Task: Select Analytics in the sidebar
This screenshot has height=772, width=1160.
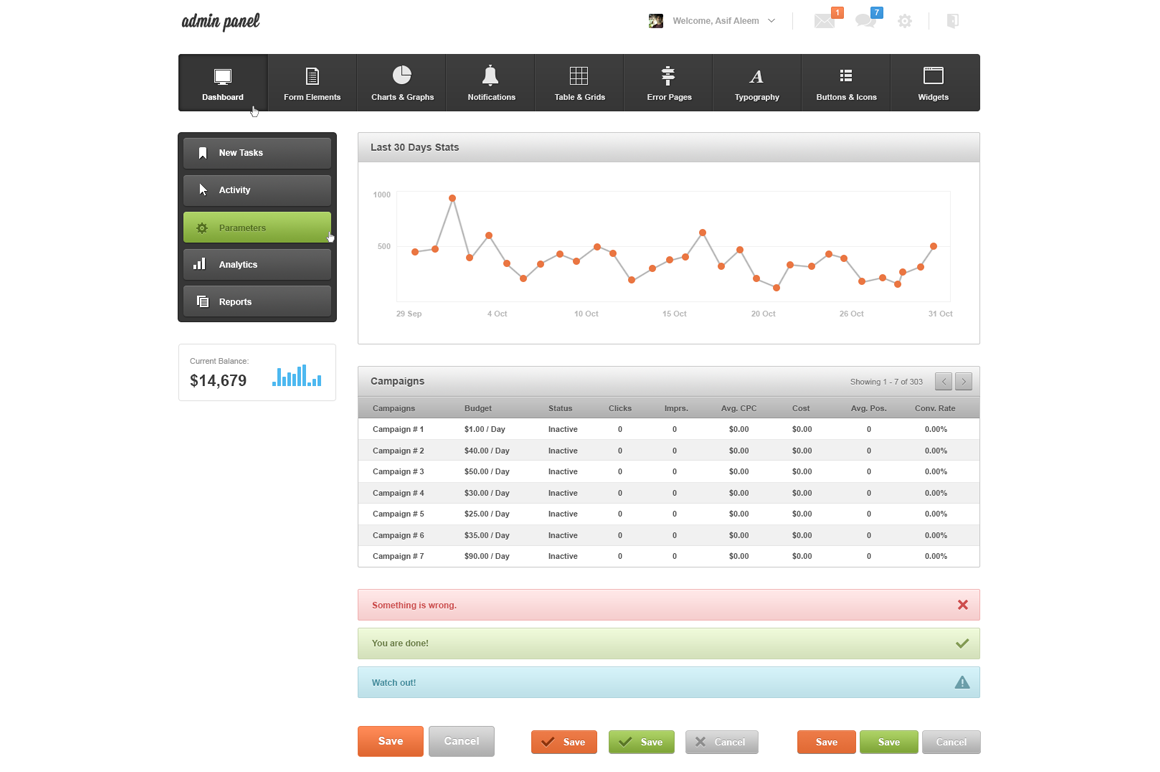Action: tap(257, 264)
